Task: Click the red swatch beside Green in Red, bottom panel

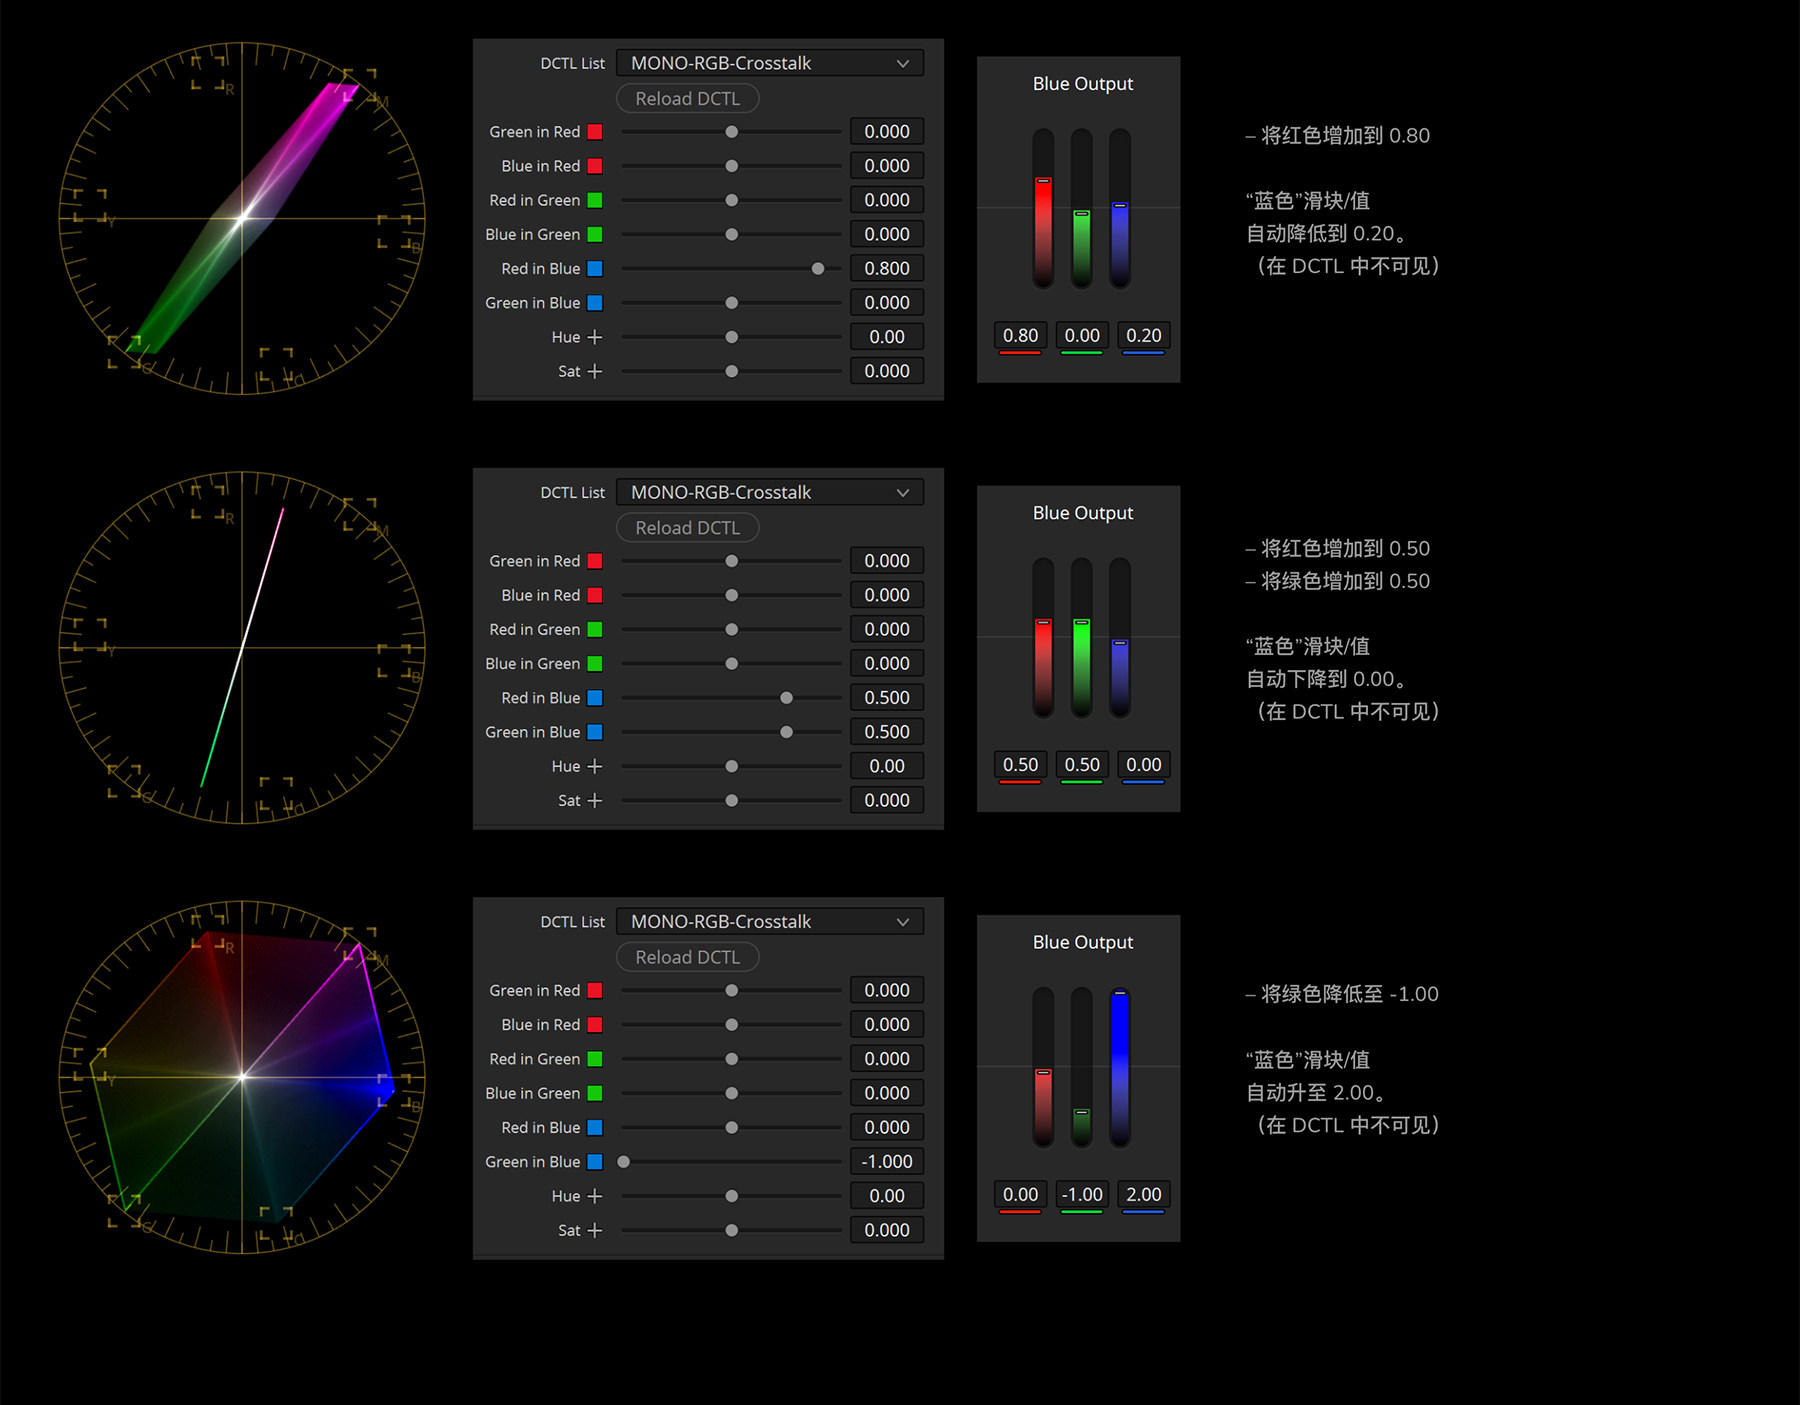Action: click(595, 990)
